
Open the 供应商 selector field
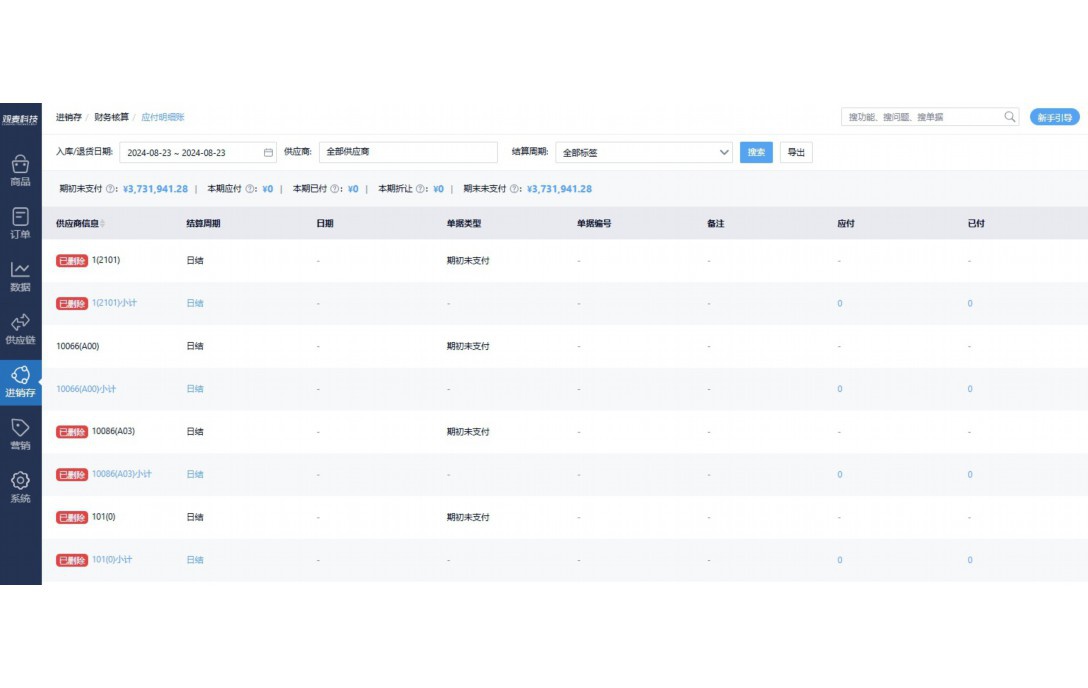point(408,152)
